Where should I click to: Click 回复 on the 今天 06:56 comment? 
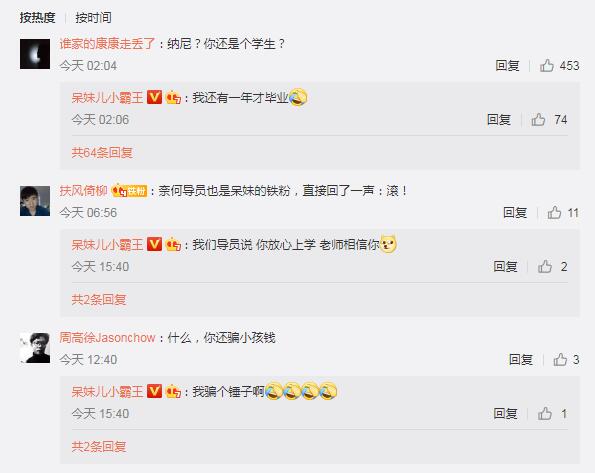coord(515,213)
